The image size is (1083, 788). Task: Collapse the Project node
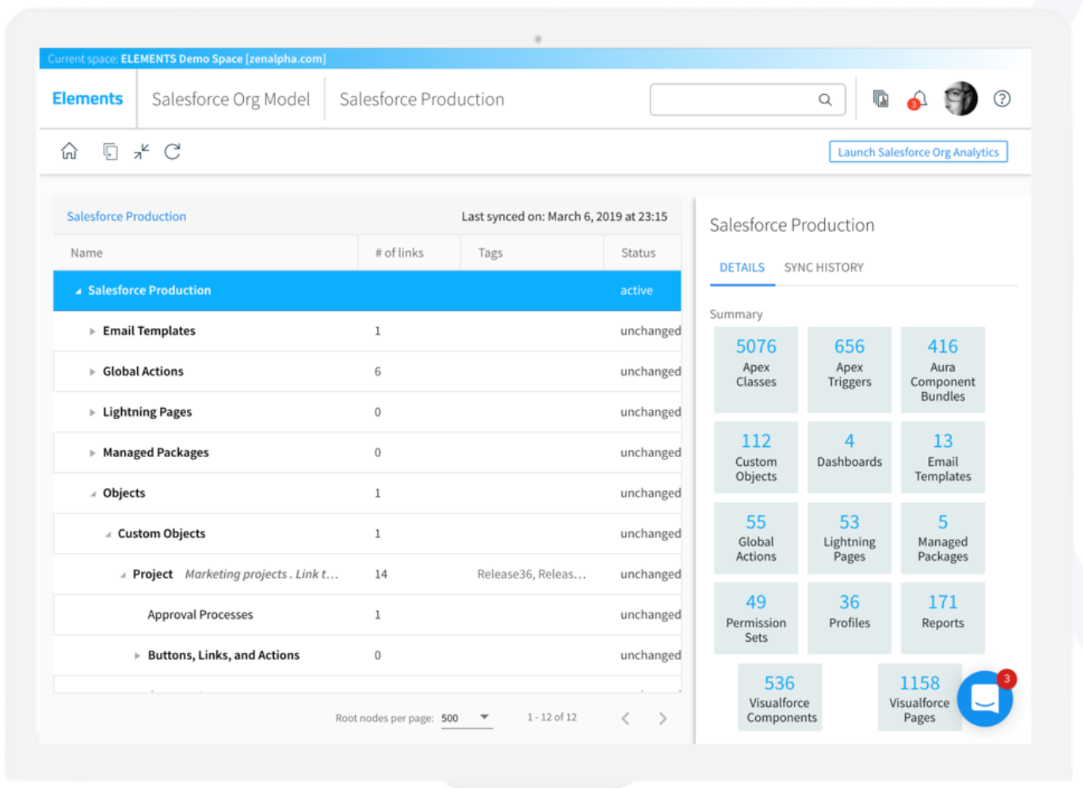(x=123, y=575)
